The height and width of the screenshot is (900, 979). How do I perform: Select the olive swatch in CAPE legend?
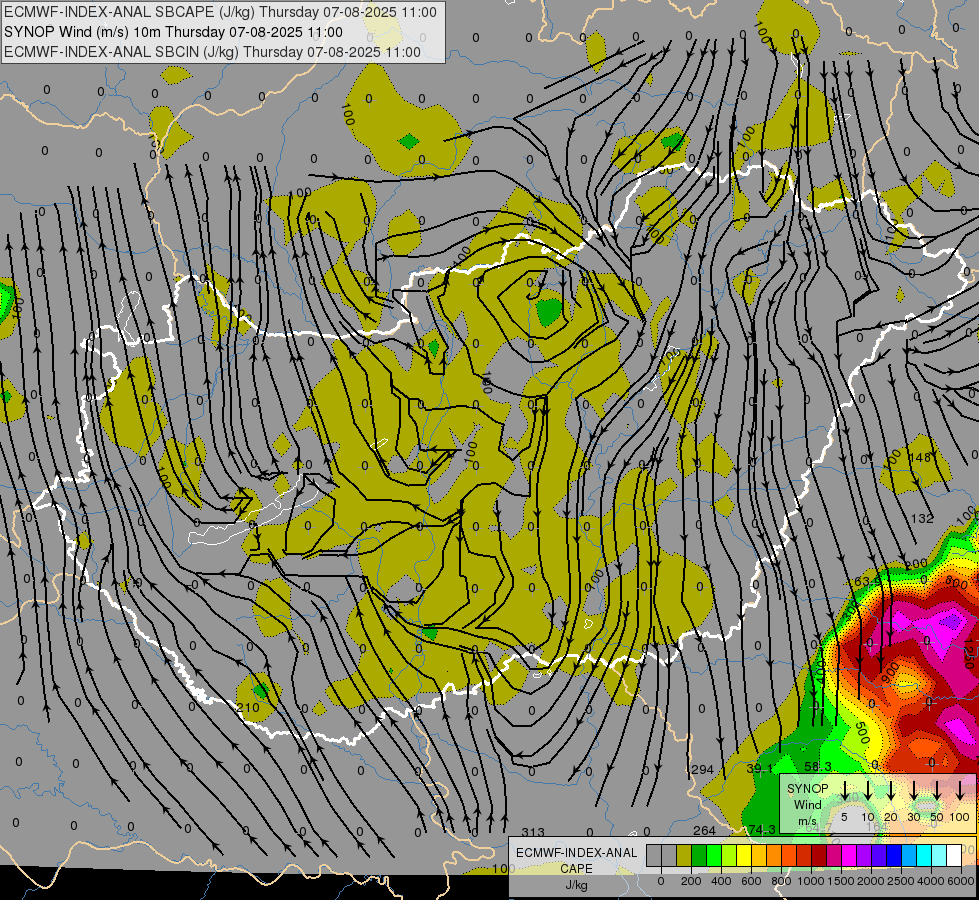(x=684, y=855)
